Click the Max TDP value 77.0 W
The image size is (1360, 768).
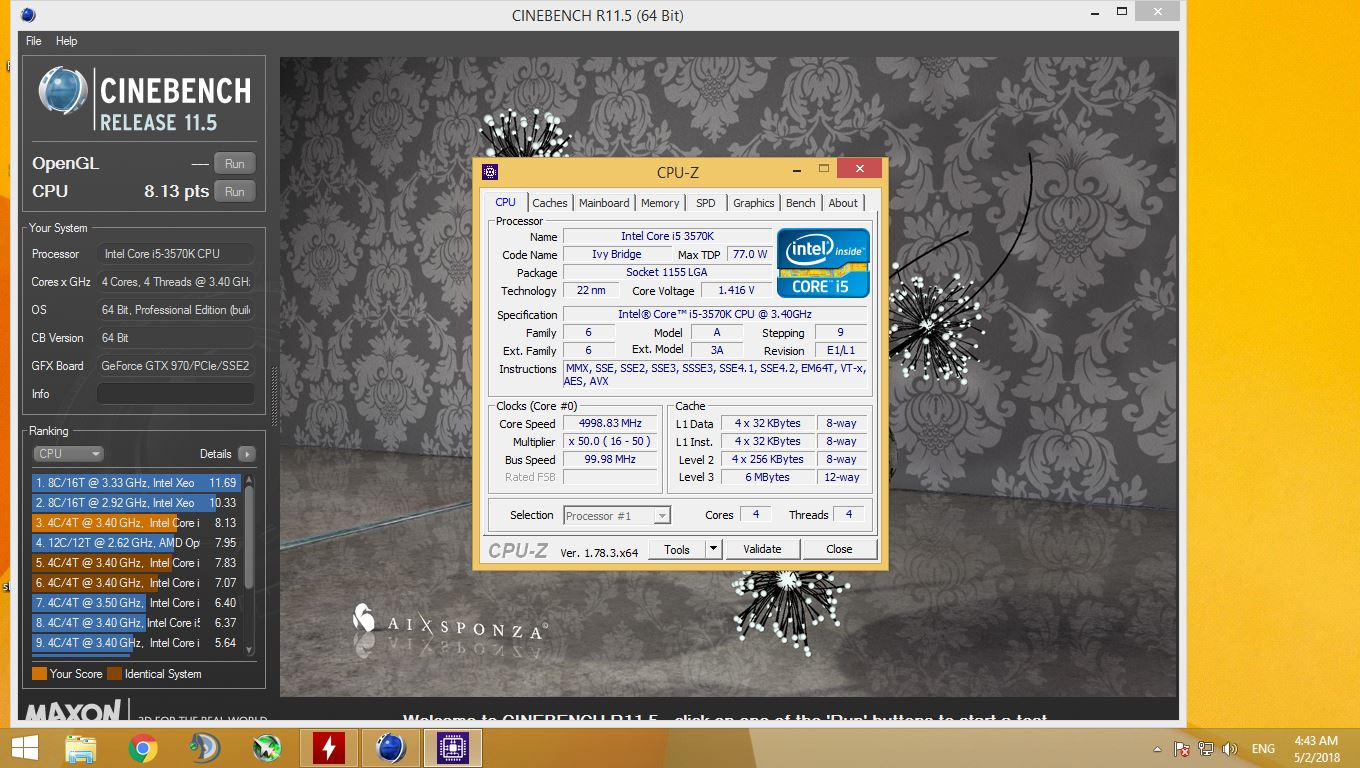749,255
